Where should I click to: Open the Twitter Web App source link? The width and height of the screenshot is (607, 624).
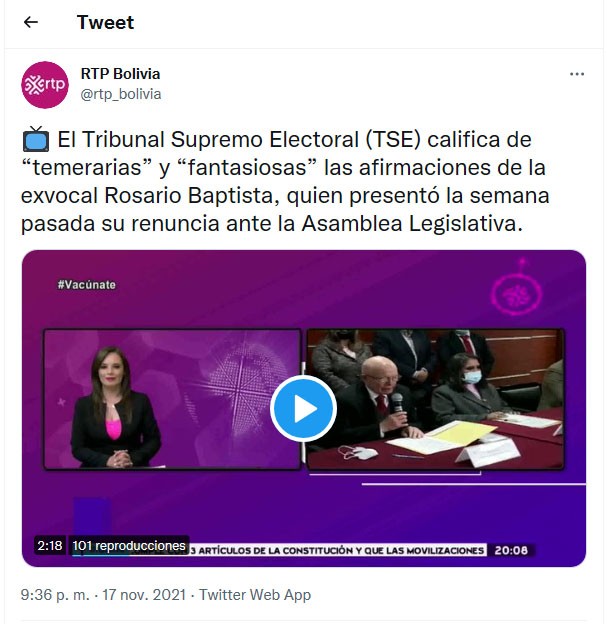255,595
